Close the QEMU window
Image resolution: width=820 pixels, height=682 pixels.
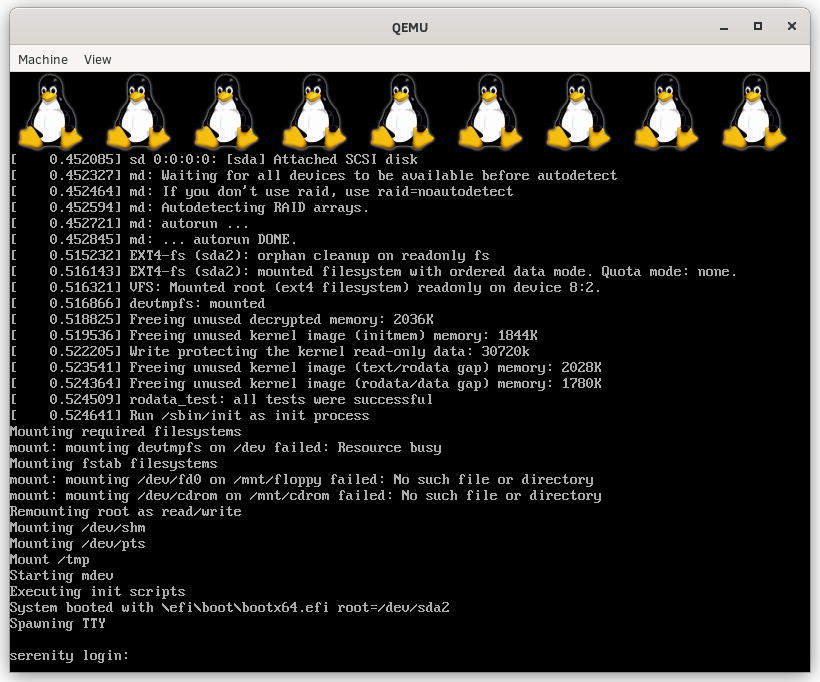[x=791, y=26]
